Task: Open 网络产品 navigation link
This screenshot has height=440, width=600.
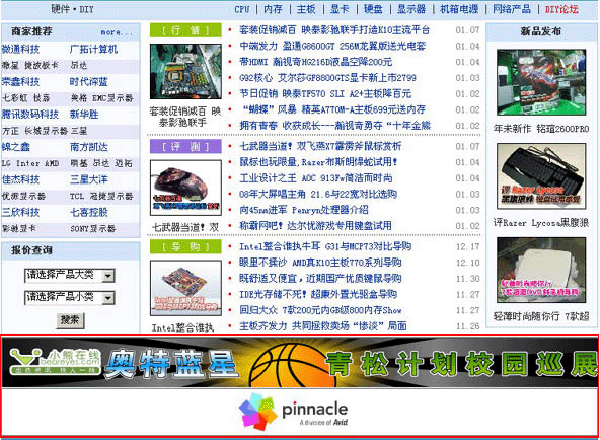Action: 512,9
